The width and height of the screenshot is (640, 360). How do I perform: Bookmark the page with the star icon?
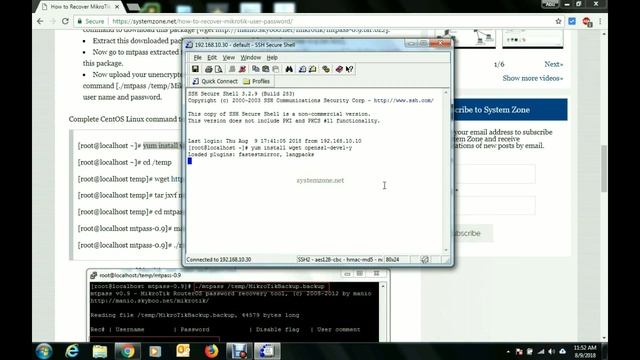558,21
